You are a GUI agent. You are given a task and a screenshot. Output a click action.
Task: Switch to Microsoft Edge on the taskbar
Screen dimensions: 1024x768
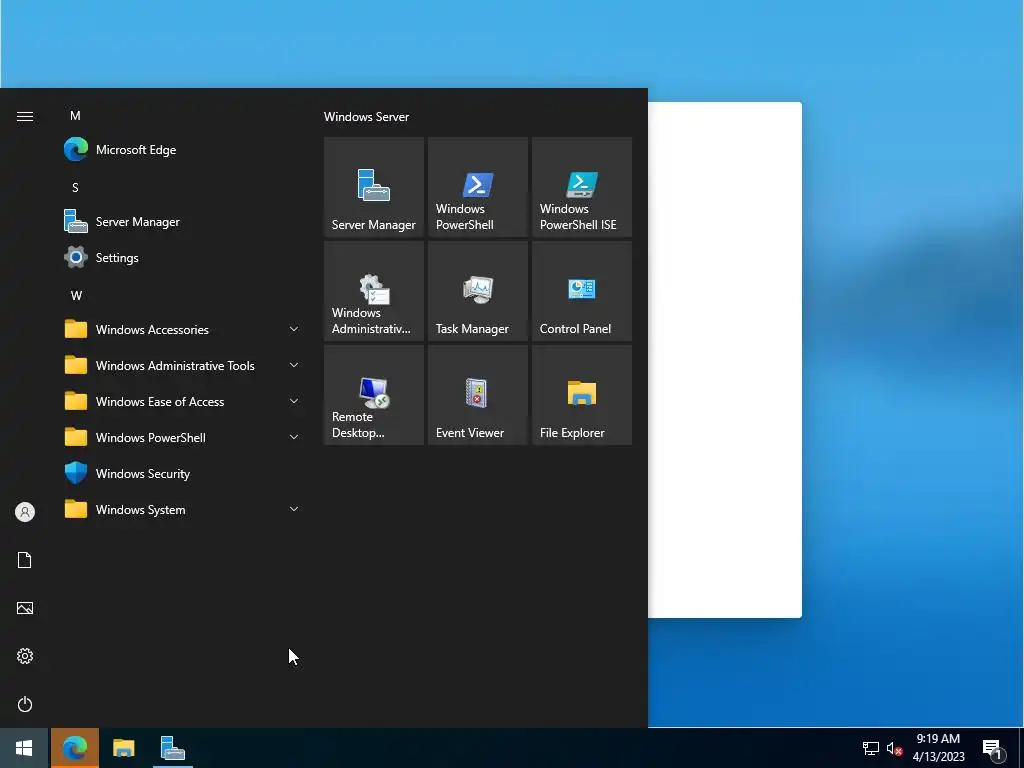pyautogui.click(x=75, y=748)
